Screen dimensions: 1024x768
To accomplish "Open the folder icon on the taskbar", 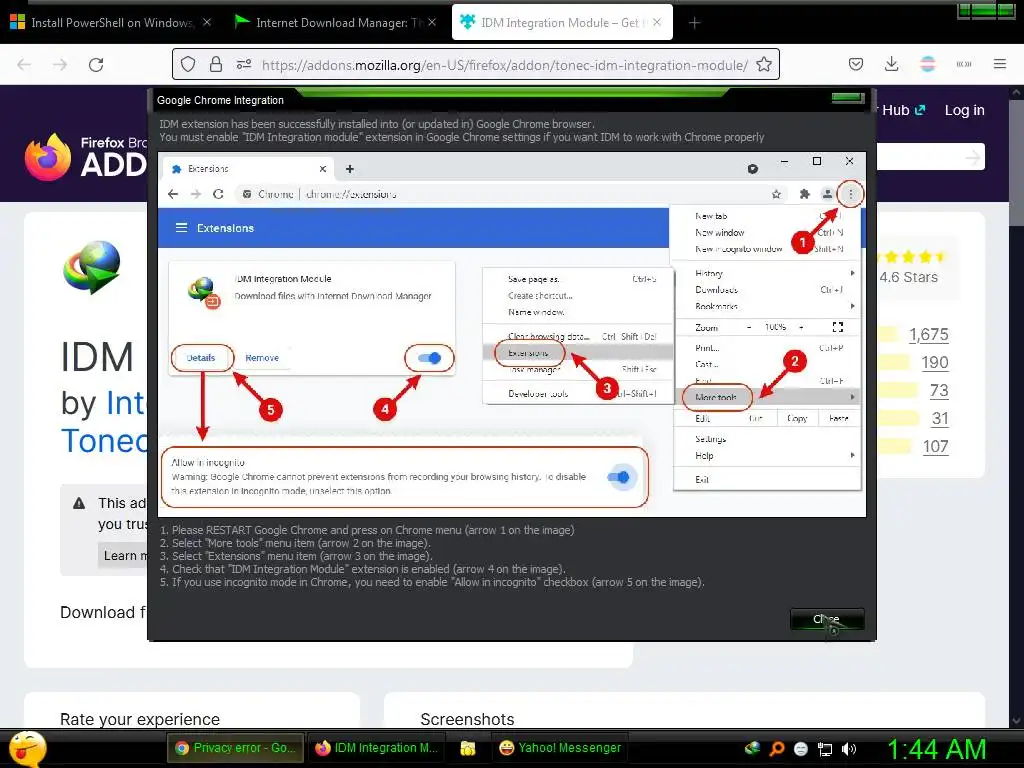I will [x=468, y=748].
